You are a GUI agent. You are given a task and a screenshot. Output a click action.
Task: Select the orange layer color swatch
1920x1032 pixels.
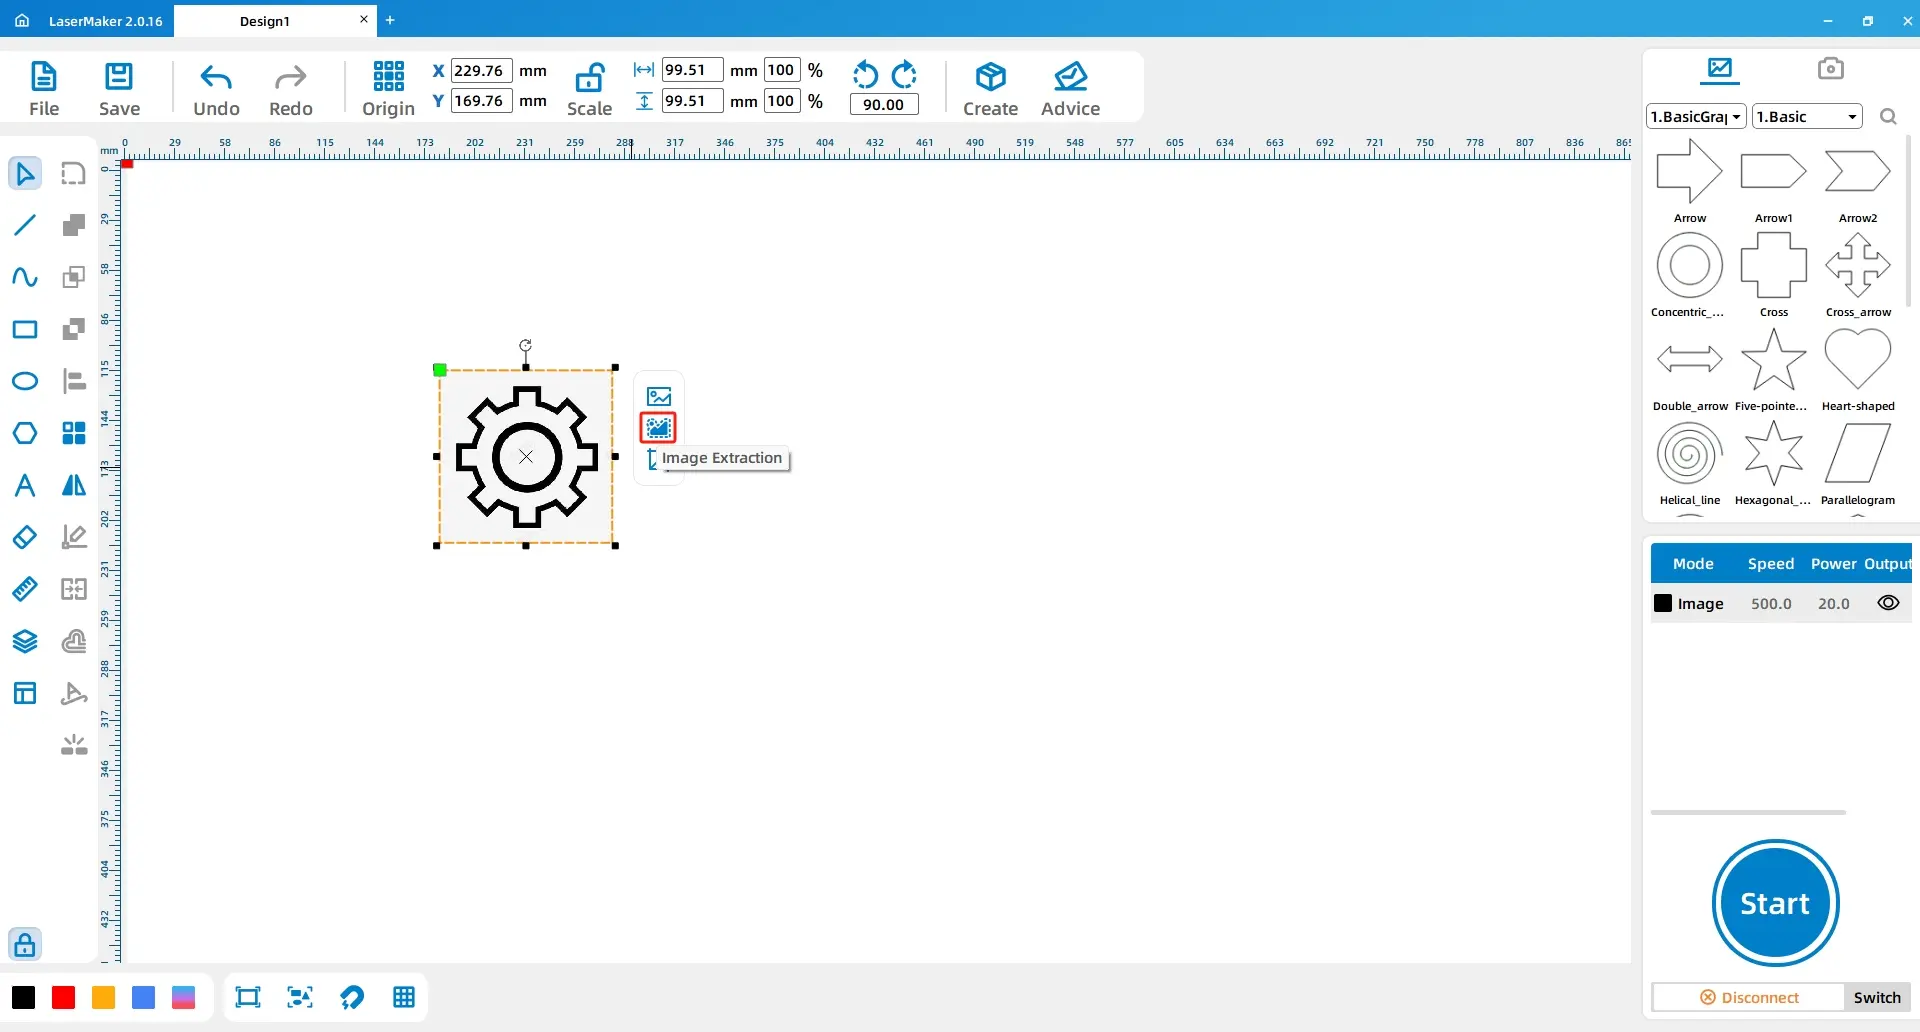tap(103, 997)
